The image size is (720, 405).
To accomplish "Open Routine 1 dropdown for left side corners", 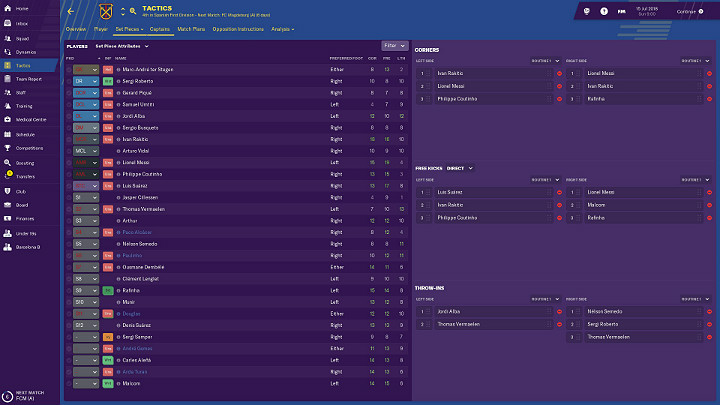I will (x=546, y=61).
